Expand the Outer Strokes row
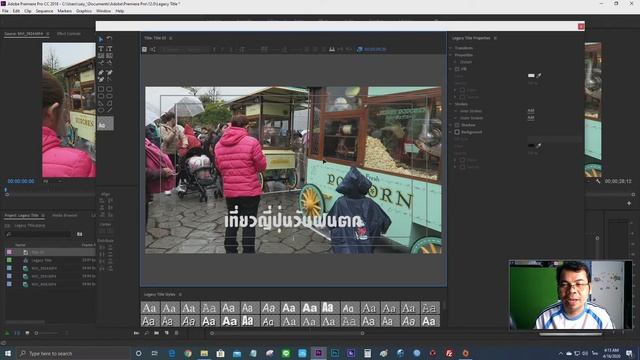Viewport: 640px width, 360px height. click(456, 118)
